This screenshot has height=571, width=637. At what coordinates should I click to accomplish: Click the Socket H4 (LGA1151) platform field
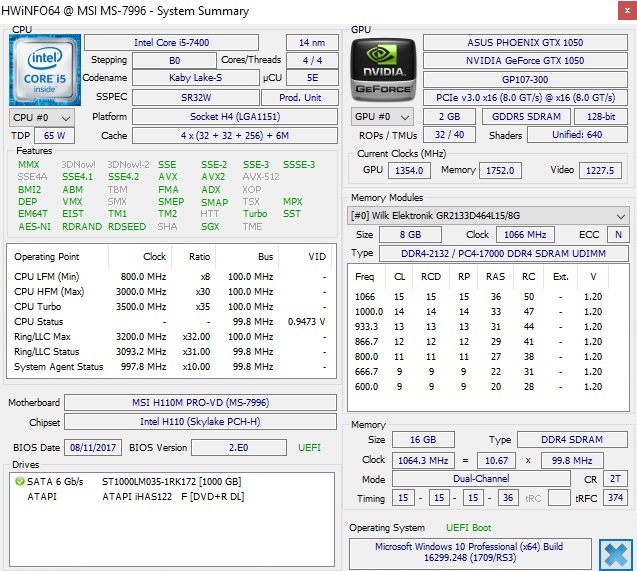coord(235,117)
